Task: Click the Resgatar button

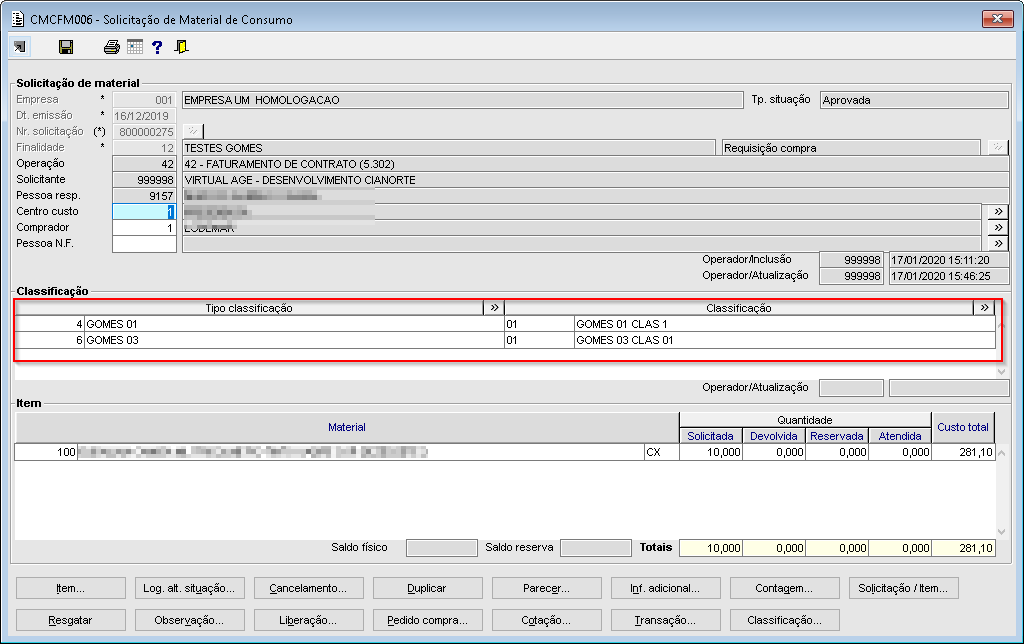Action: [x=71, y=620]
